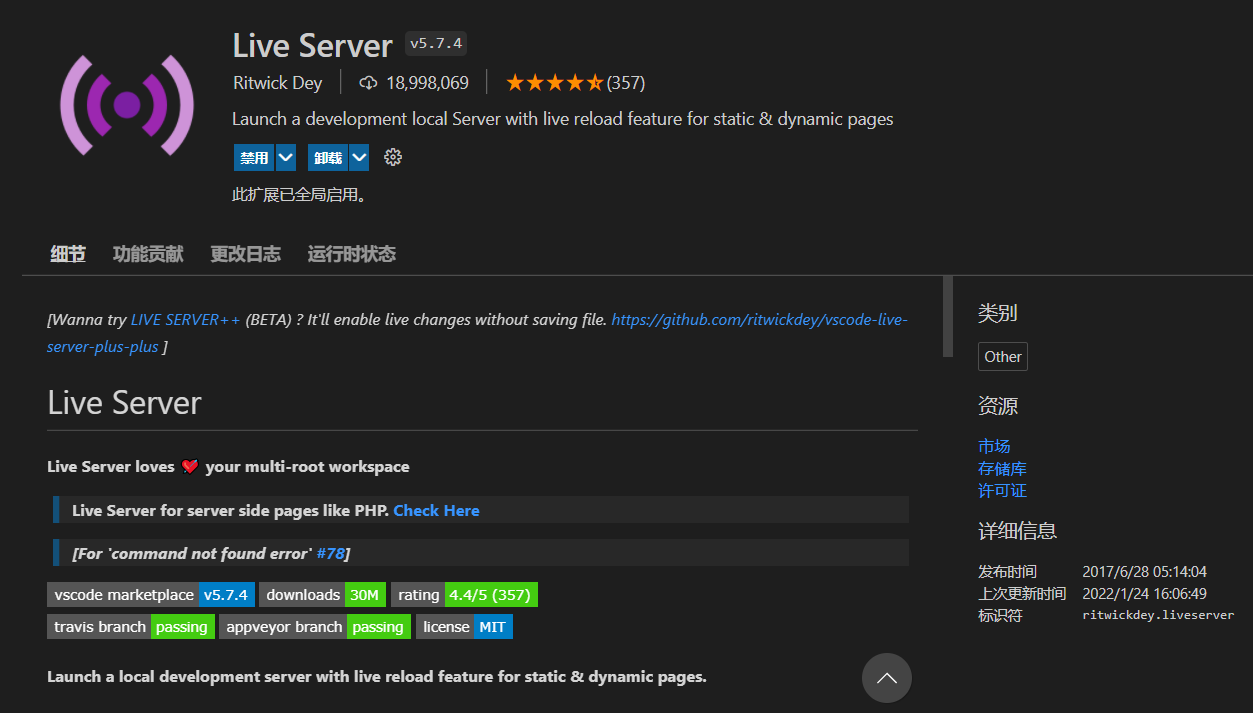This screenshot has height=713, width=1253.
Task: Click the license MIT badge
Action: tap(464, 627)
